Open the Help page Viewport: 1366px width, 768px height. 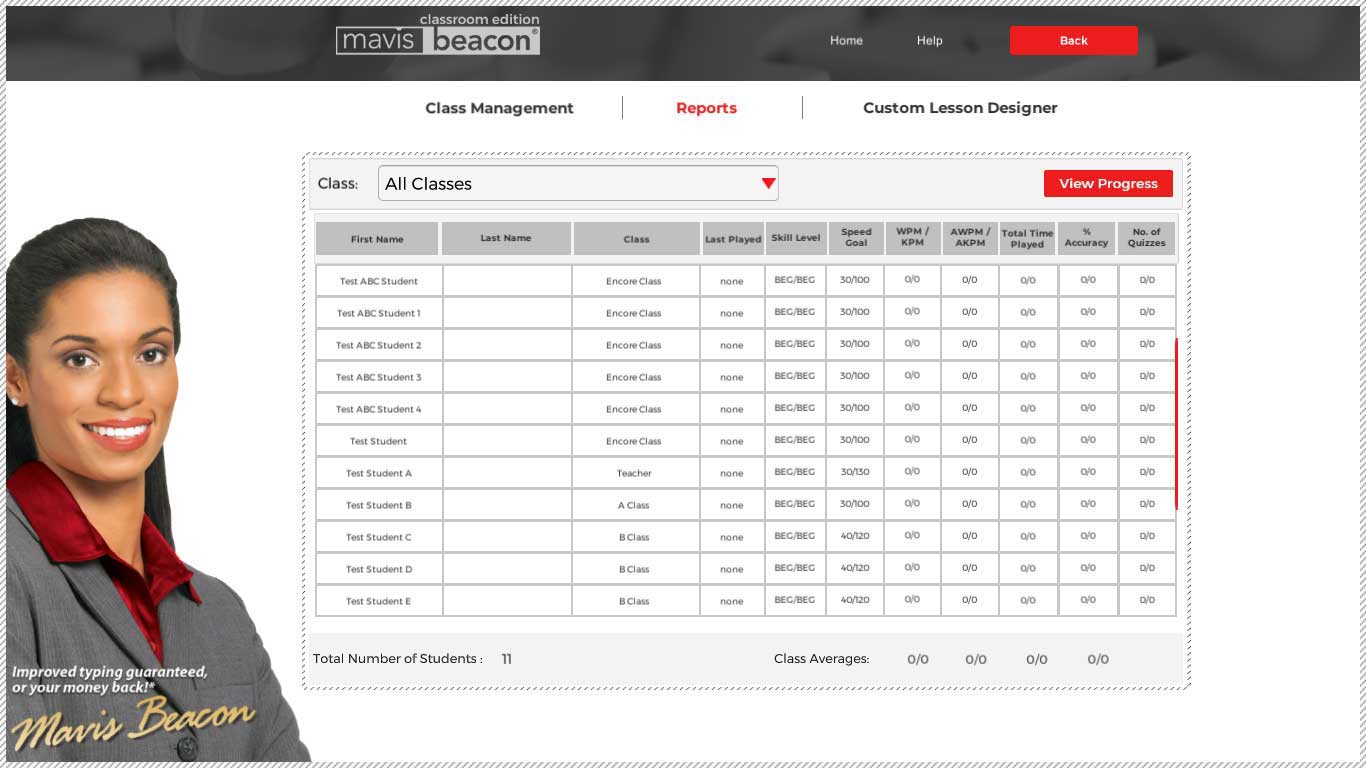(x=929, y=40)
